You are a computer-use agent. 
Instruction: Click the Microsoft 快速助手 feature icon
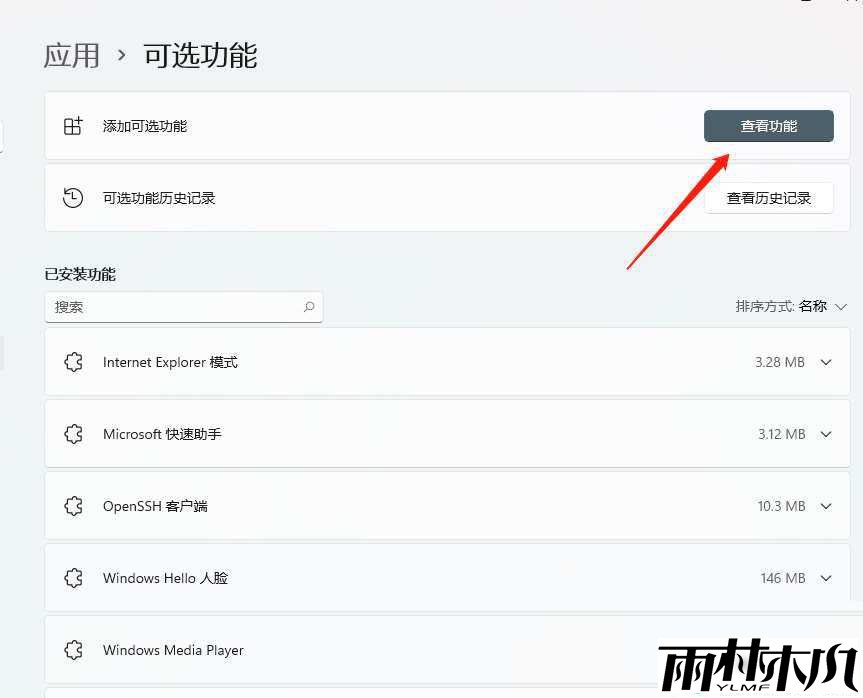[73, 434]
